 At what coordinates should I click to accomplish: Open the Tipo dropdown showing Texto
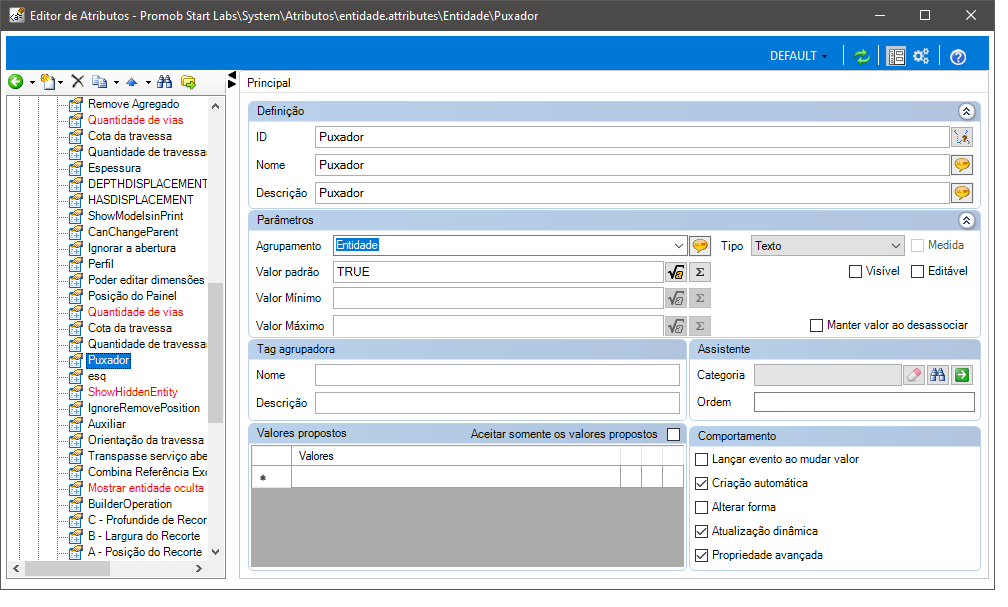tap(896, 246)
